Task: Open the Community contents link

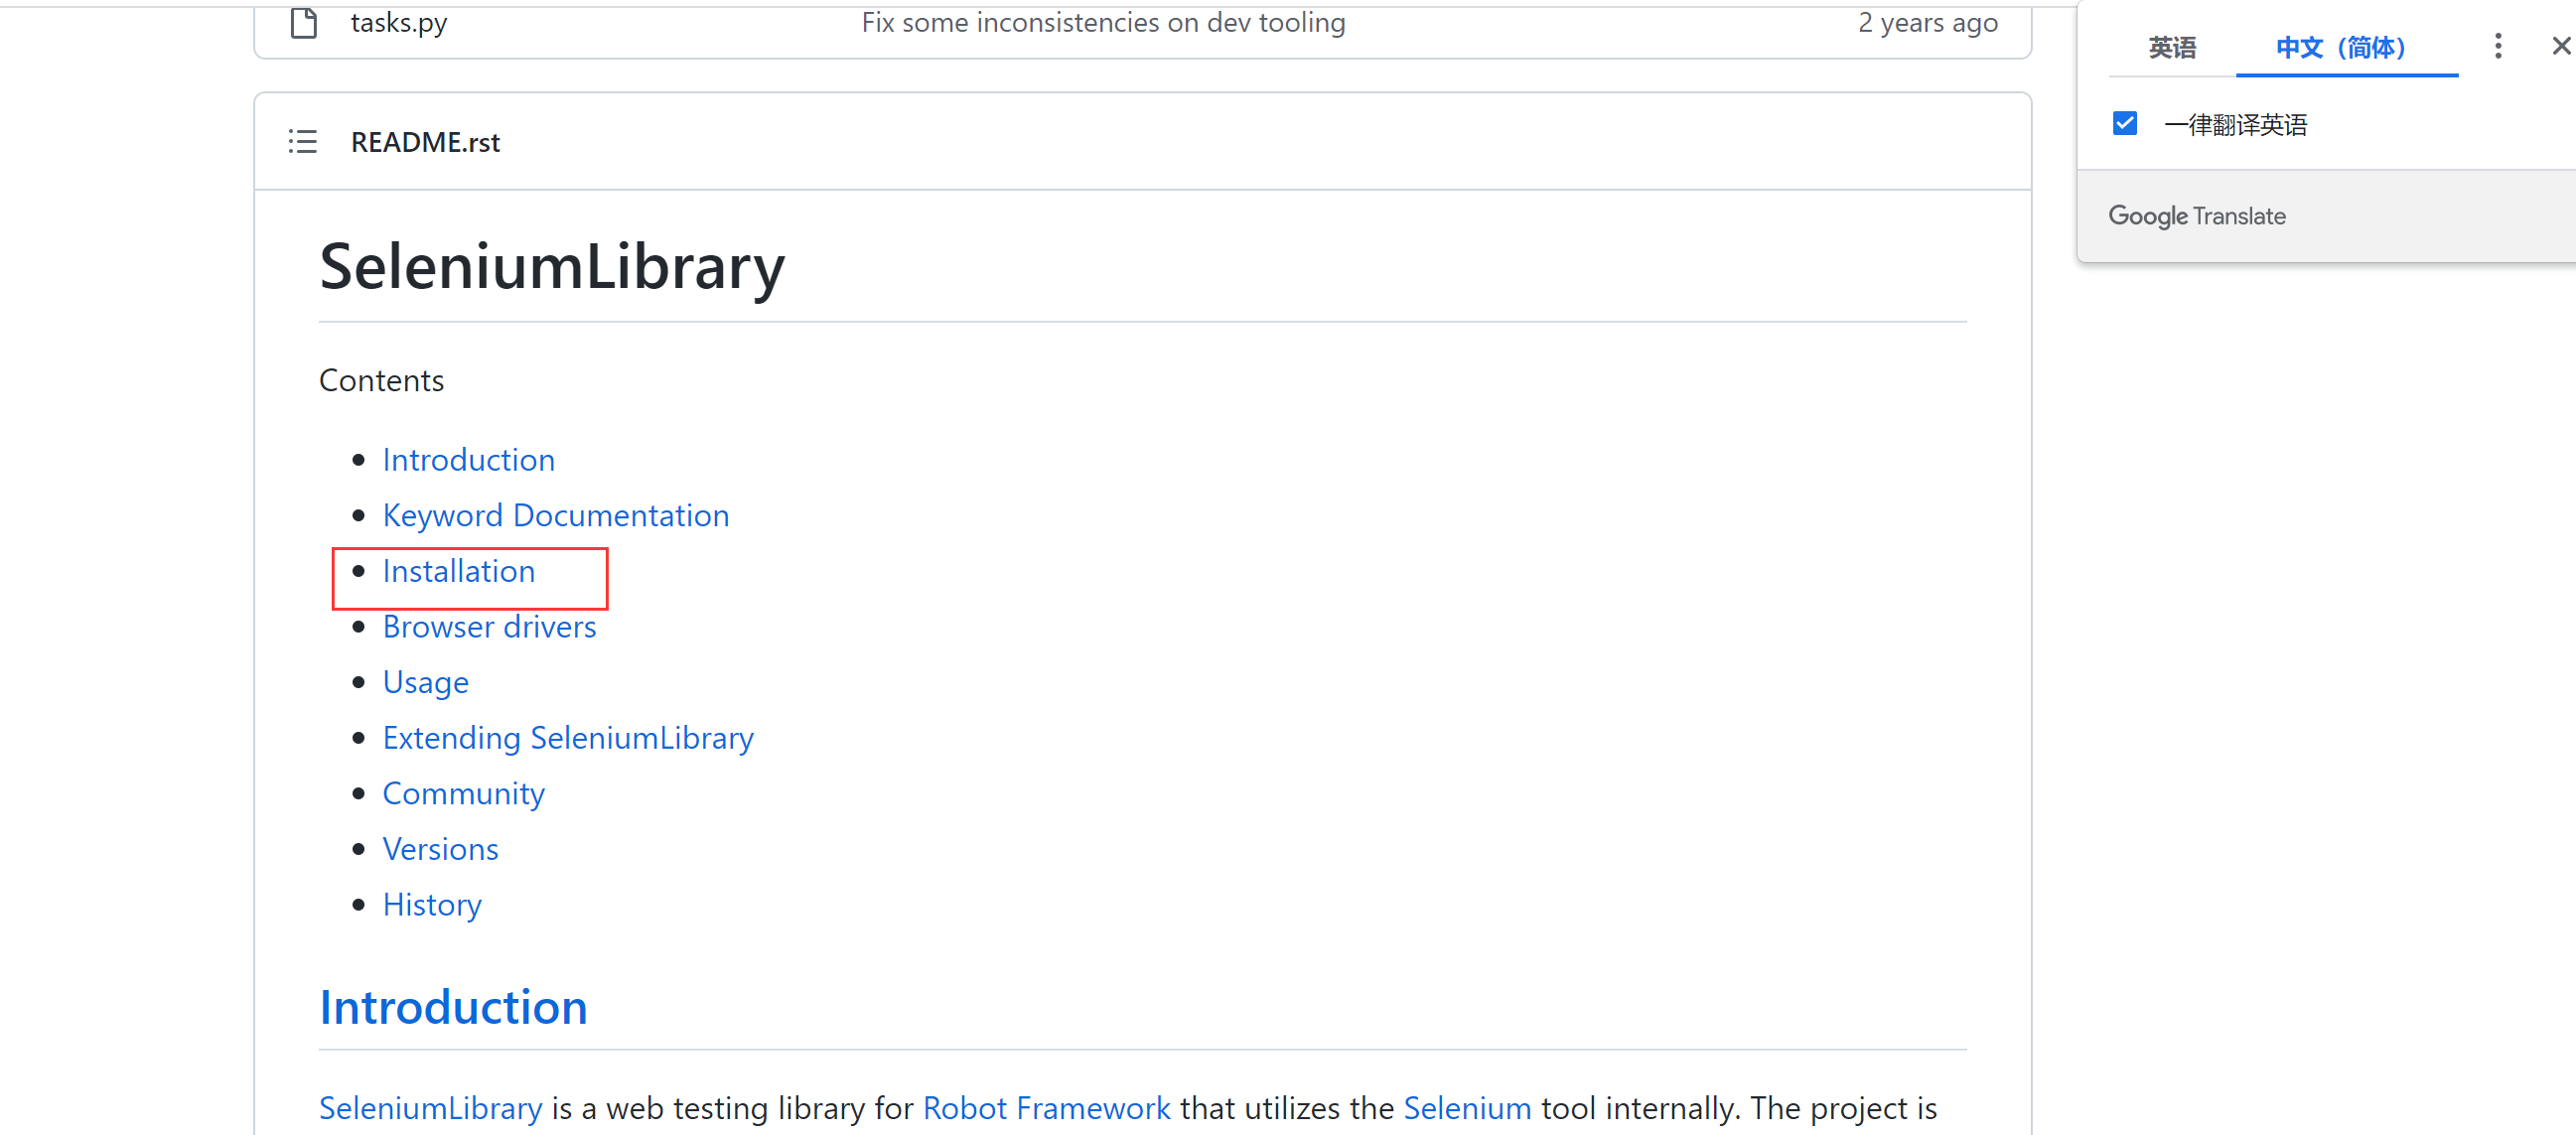Action: pyautogui.click(x=463, y=794)
